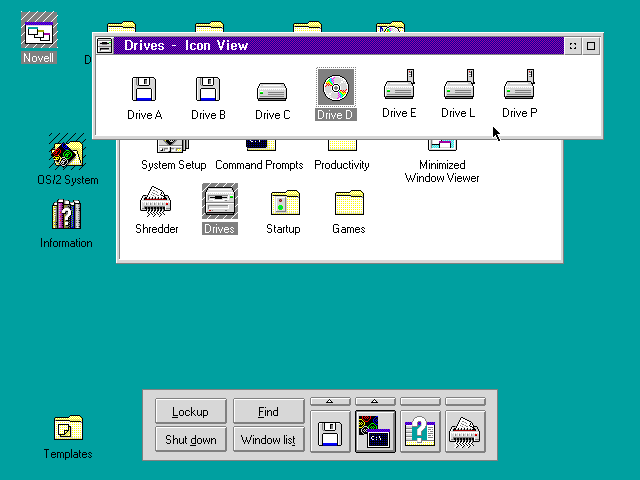Image resolution: width=640 pixels, height=480 pixels.
Task: Select the Drive A floppy icon
Action: [x=144, y=89]
